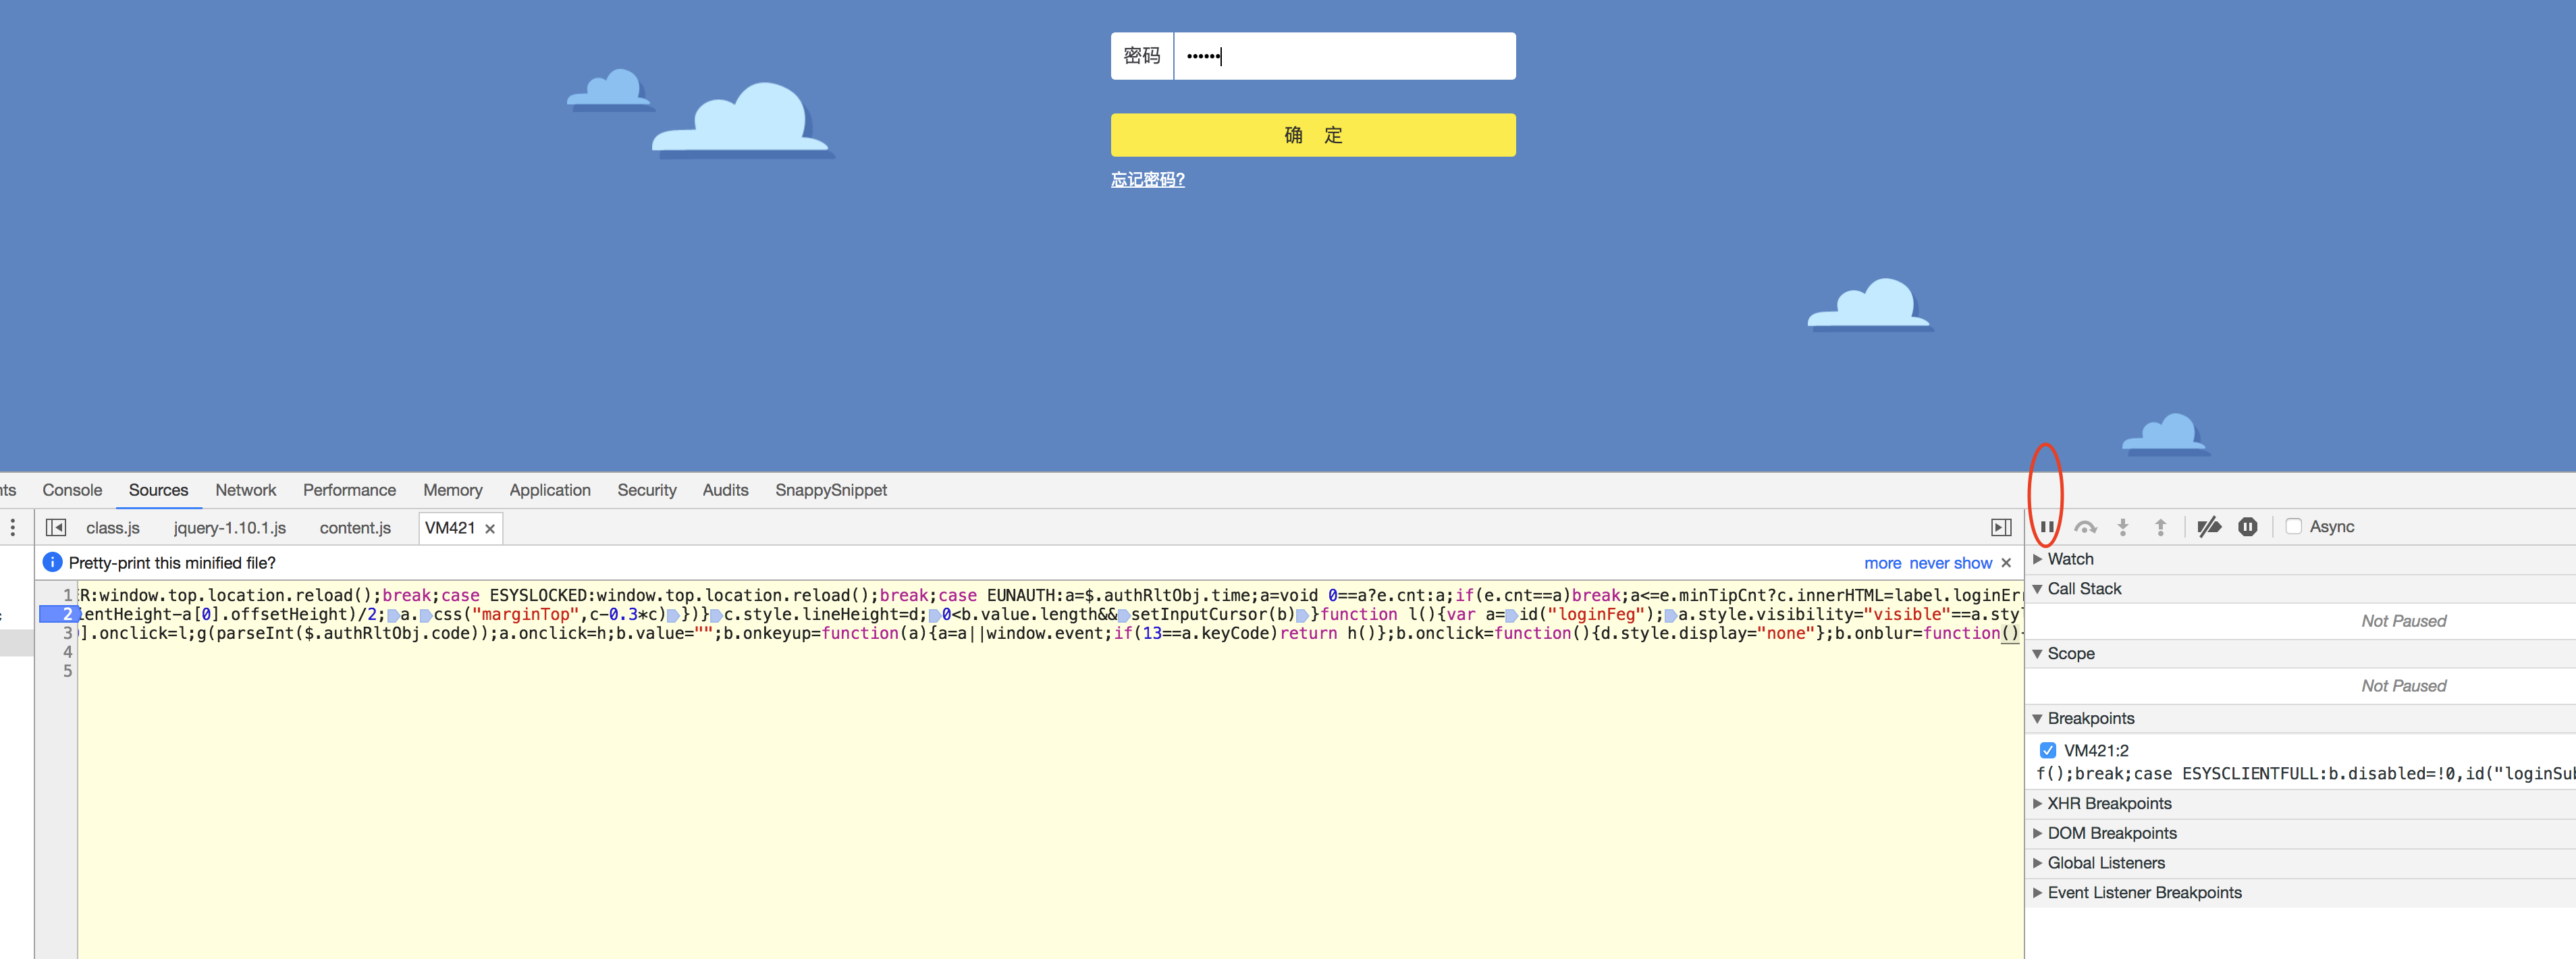Click into the 密码 password input field
The width and height of the screenshot is (2576, 959).
pos(1343,56)
